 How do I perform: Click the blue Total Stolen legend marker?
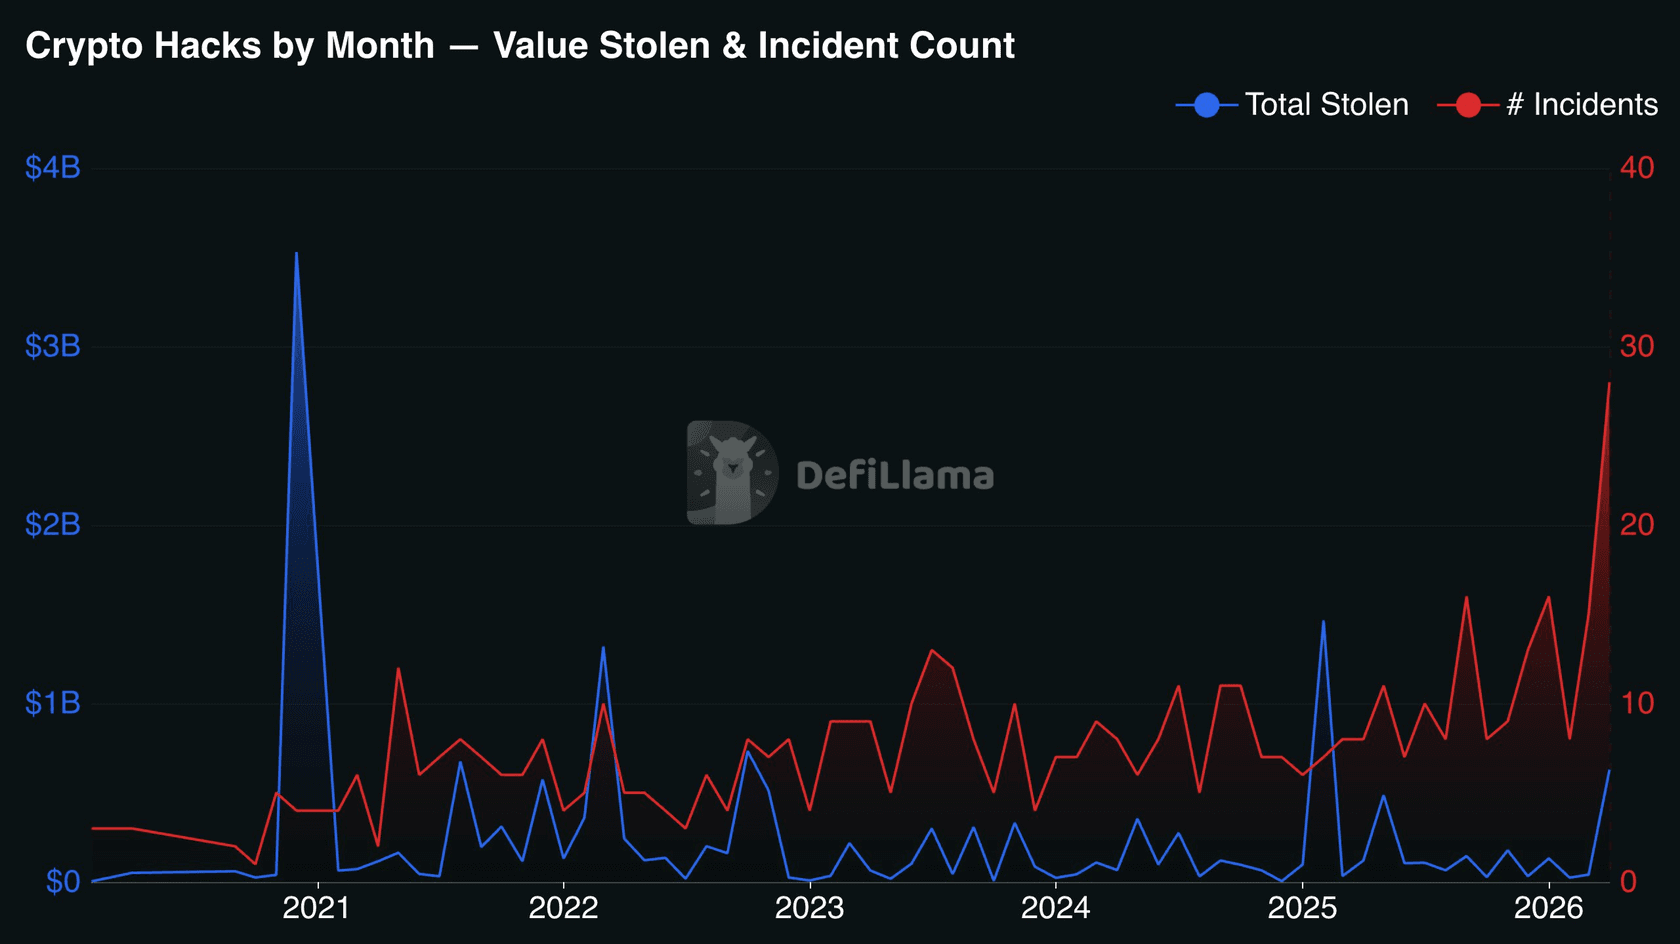(x=1207, y=105)
